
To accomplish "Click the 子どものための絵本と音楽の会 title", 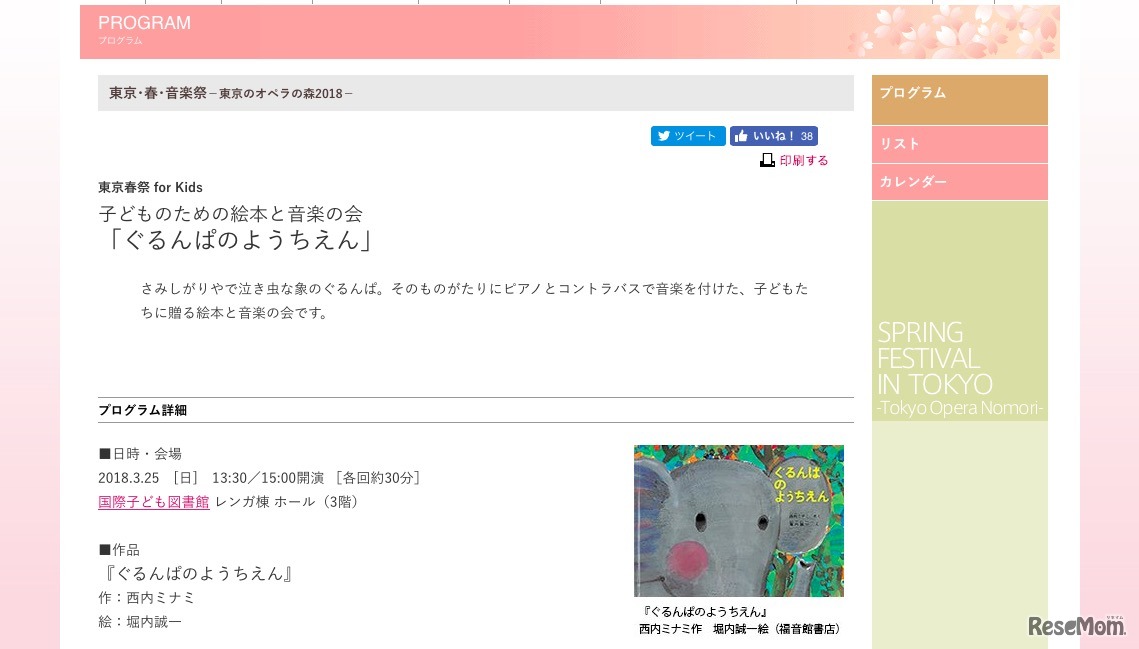I will coord(230,214).
